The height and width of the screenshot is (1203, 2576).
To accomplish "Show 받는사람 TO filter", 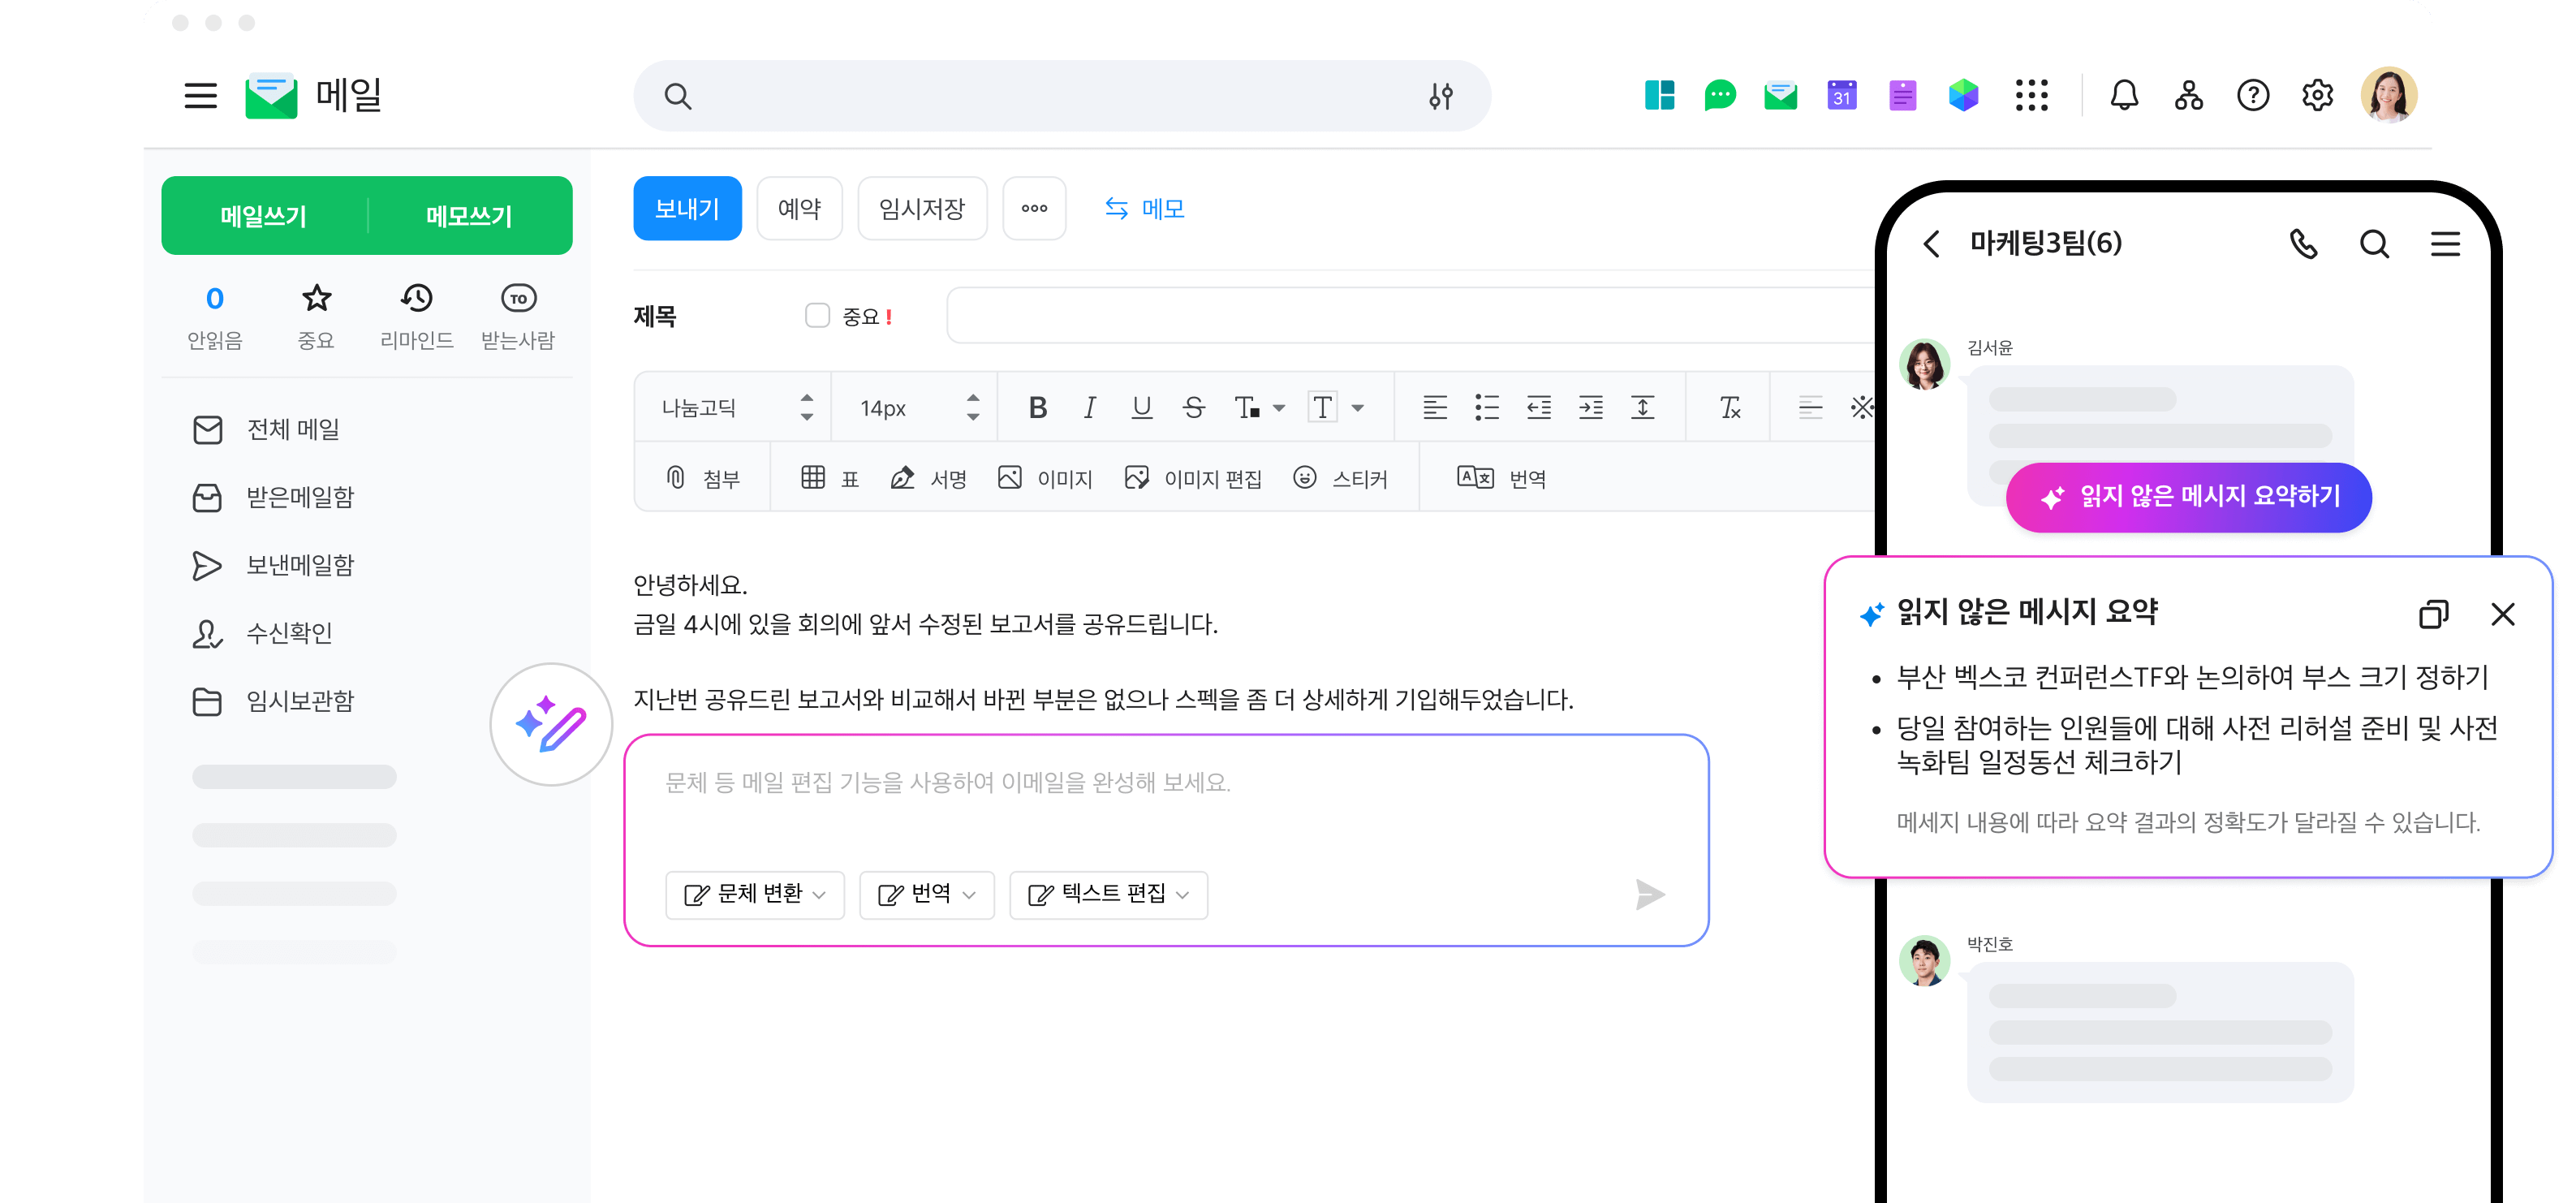I will pyautogui.click(x=518, y=318).
